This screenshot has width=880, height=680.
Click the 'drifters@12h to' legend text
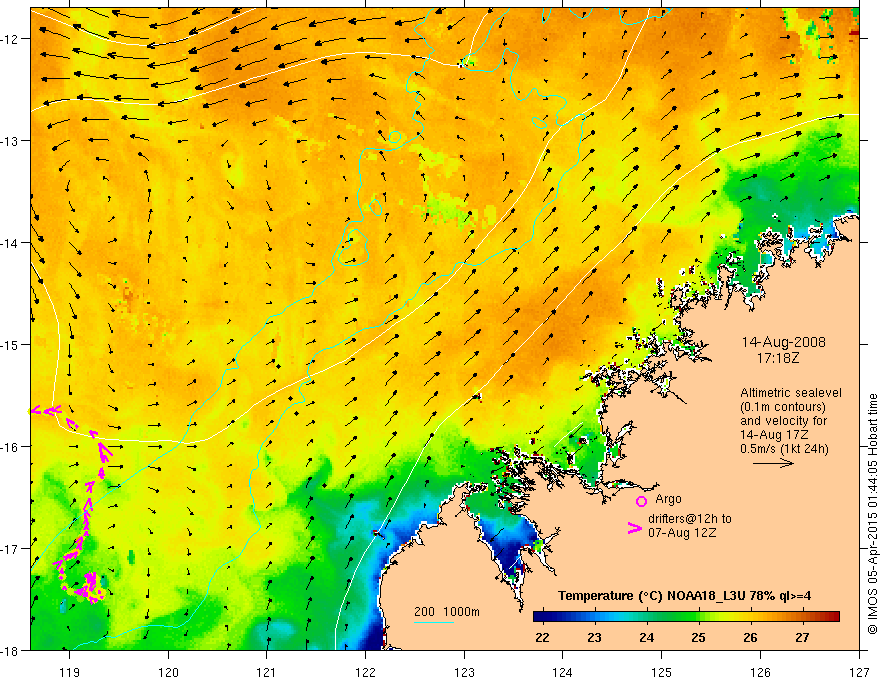(x=690, y=519)
